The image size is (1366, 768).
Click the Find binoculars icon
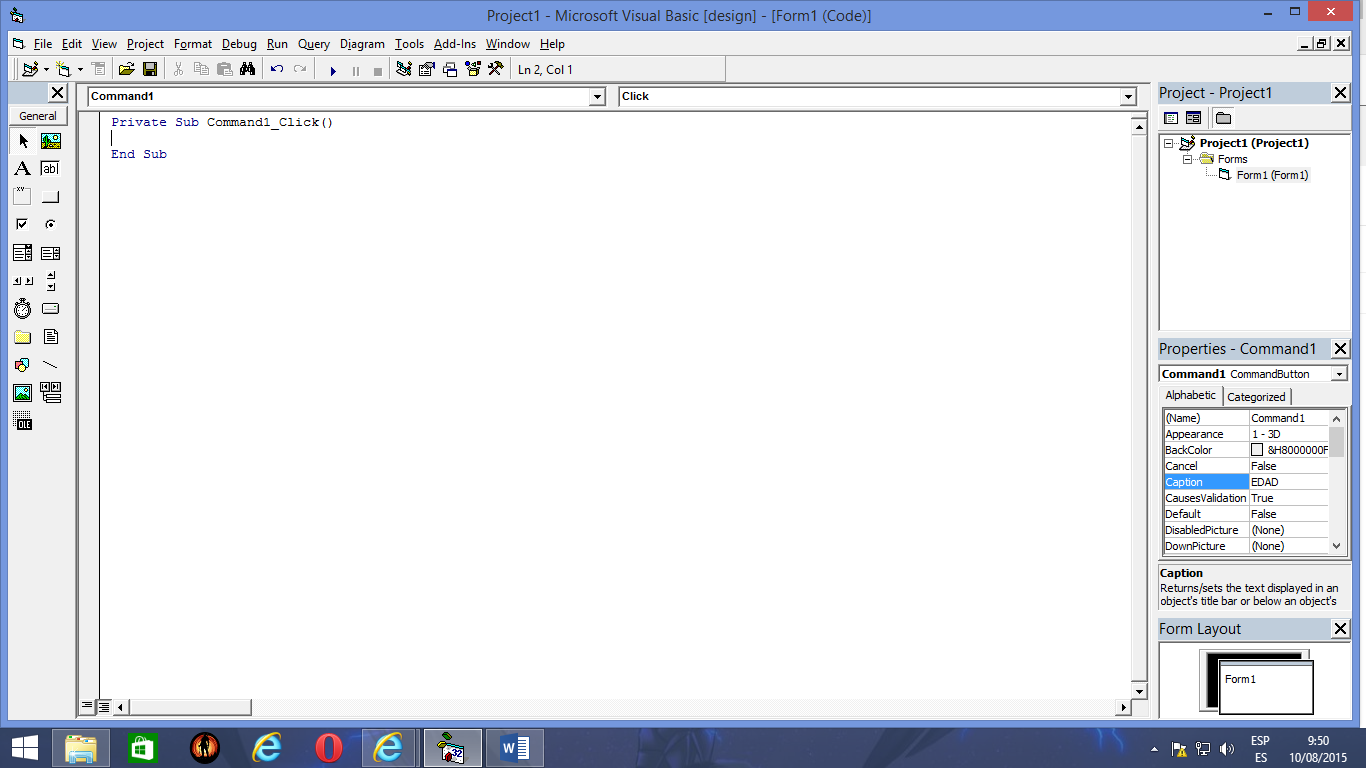[x=249, y=68]
